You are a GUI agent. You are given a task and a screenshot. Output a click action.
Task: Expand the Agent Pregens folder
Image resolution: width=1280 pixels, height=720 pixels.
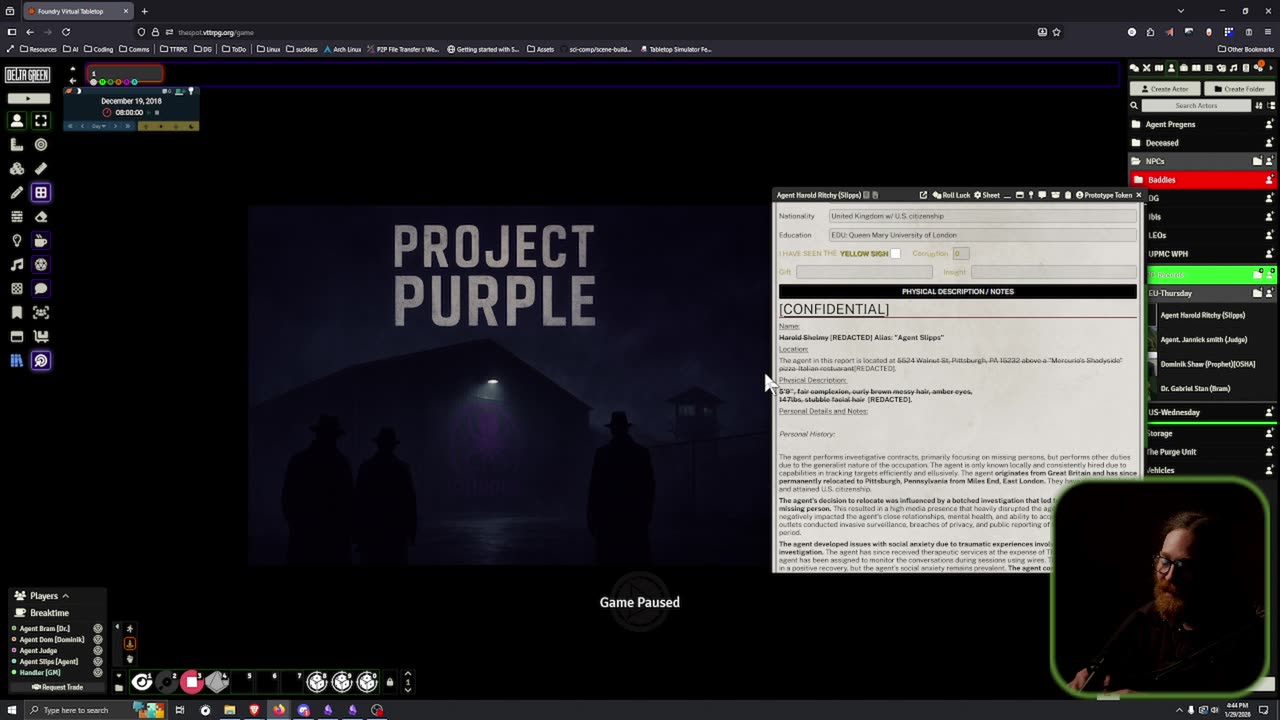click(1203, 124)
